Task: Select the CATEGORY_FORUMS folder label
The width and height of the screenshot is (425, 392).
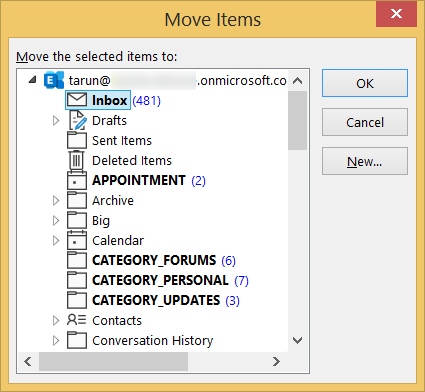Action: [154, 260]
